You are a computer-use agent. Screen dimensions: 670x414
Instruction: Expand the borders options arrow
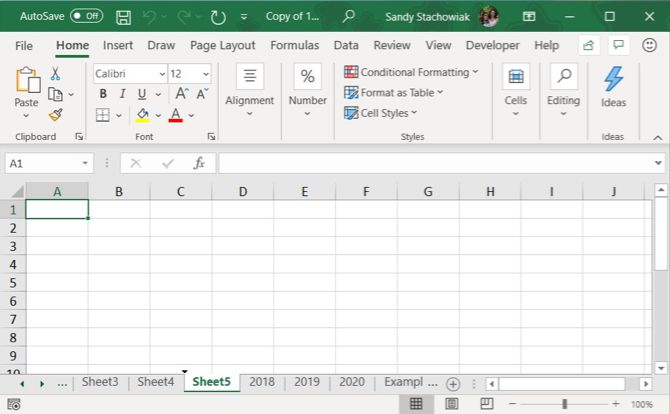[x=119, y=115]
